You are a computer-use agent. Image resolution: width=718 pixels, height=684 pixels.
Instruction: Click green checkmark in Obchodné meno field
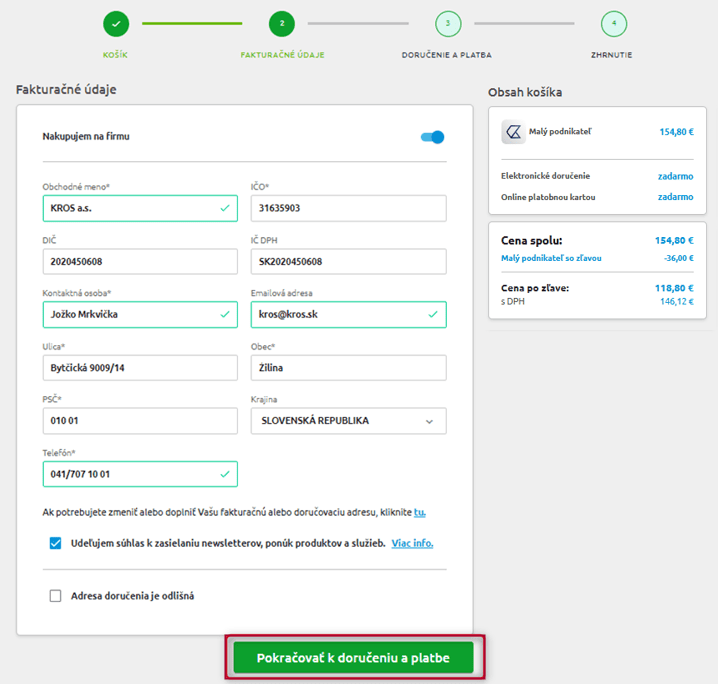[x=225, y=209]
